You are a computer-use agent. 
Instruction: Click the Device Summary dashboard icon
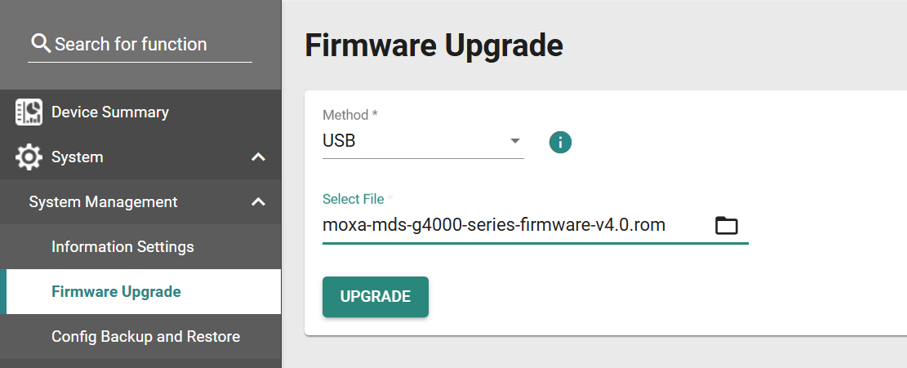(28, 112)
